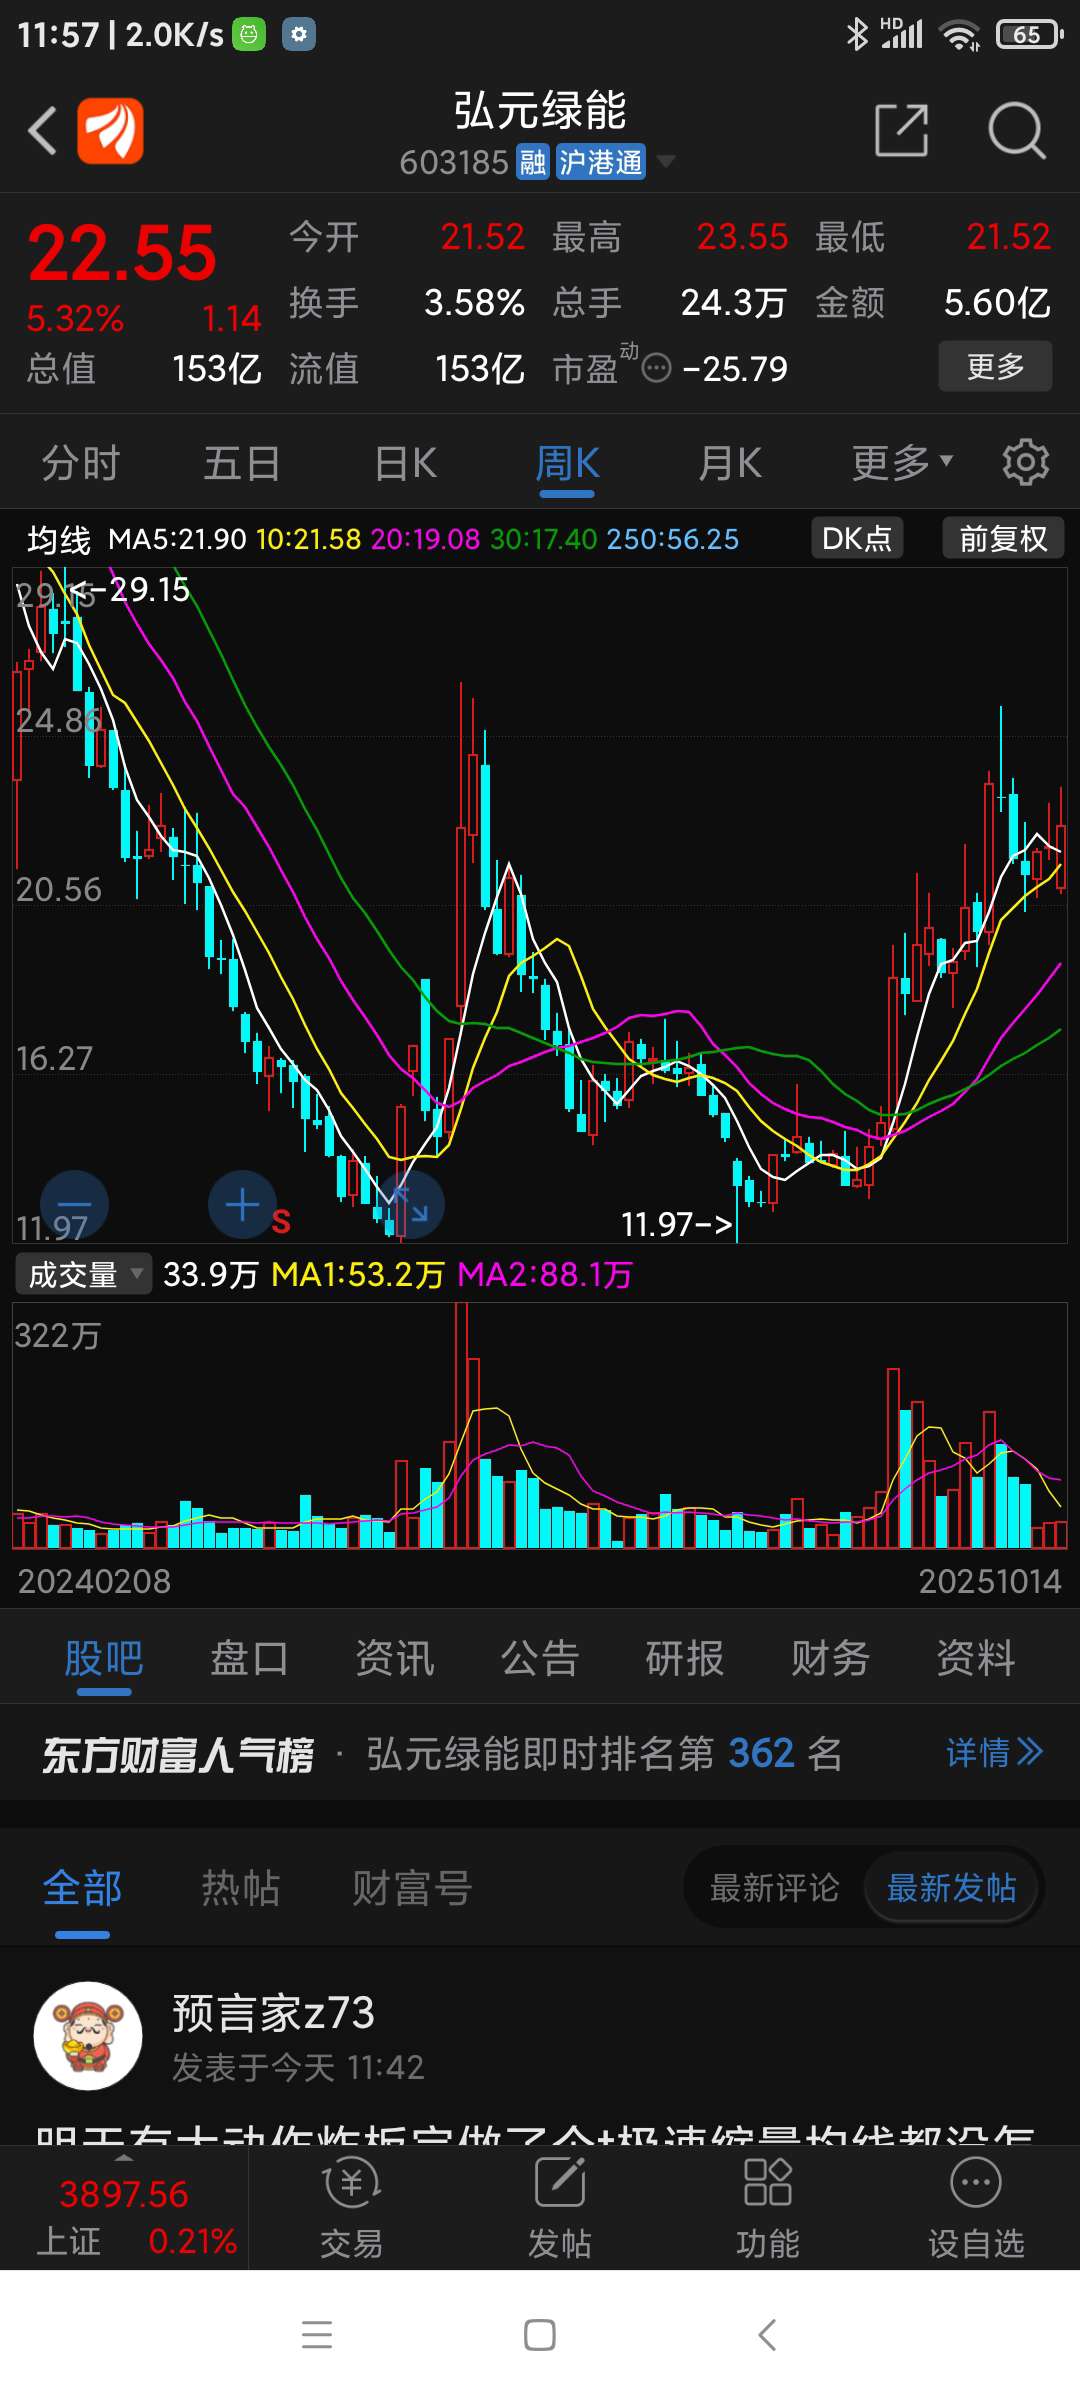This screenshot has height=2400, width=1080.
Task: Tap 最高 value 23.55
Action: 742,237
